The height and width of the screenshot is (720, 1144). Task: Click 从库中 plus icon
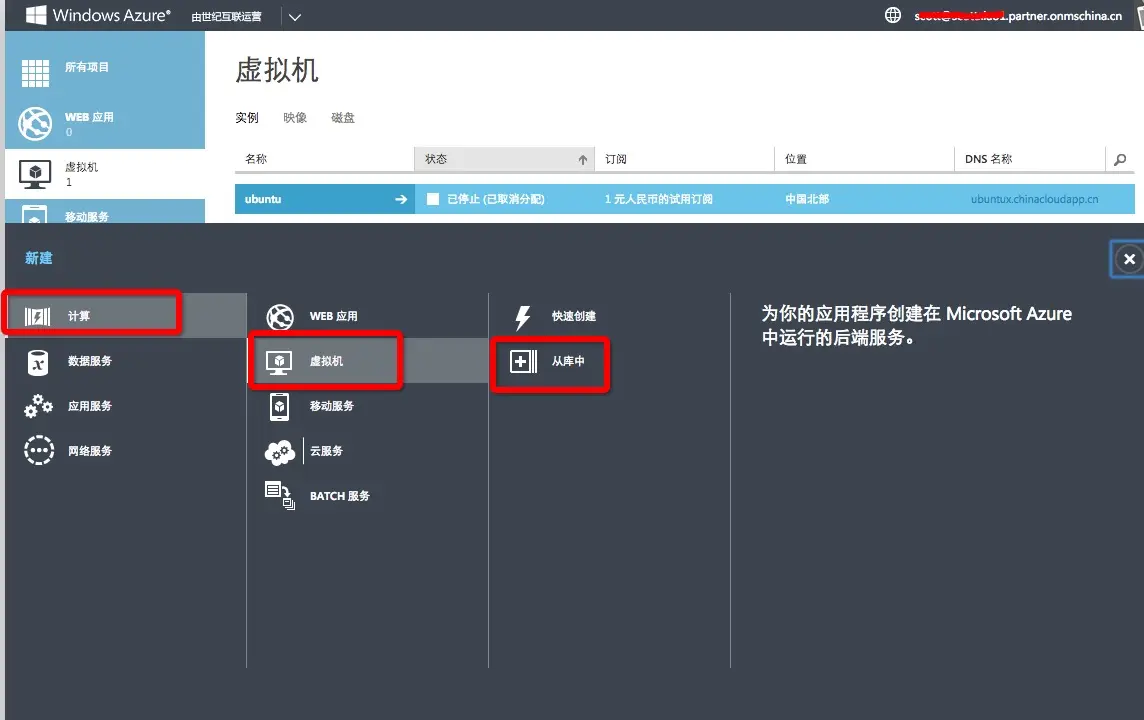[523, 361]
